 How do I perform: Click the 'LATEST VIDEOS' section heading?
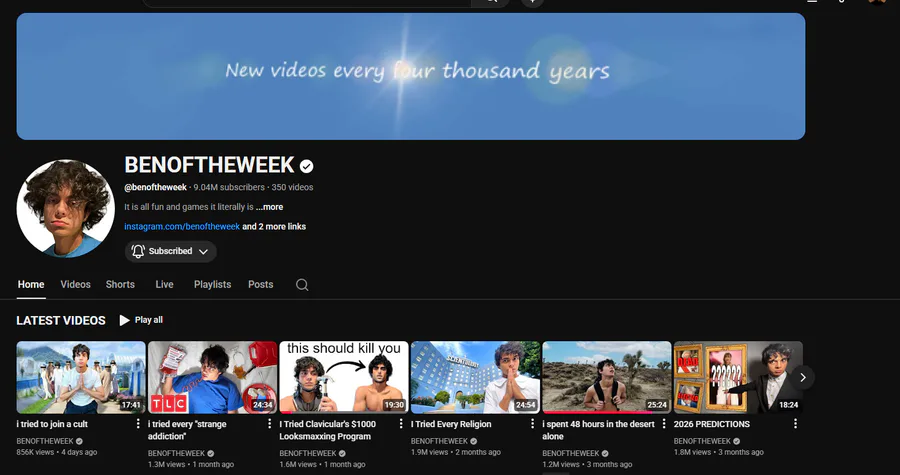coord(61,321)
